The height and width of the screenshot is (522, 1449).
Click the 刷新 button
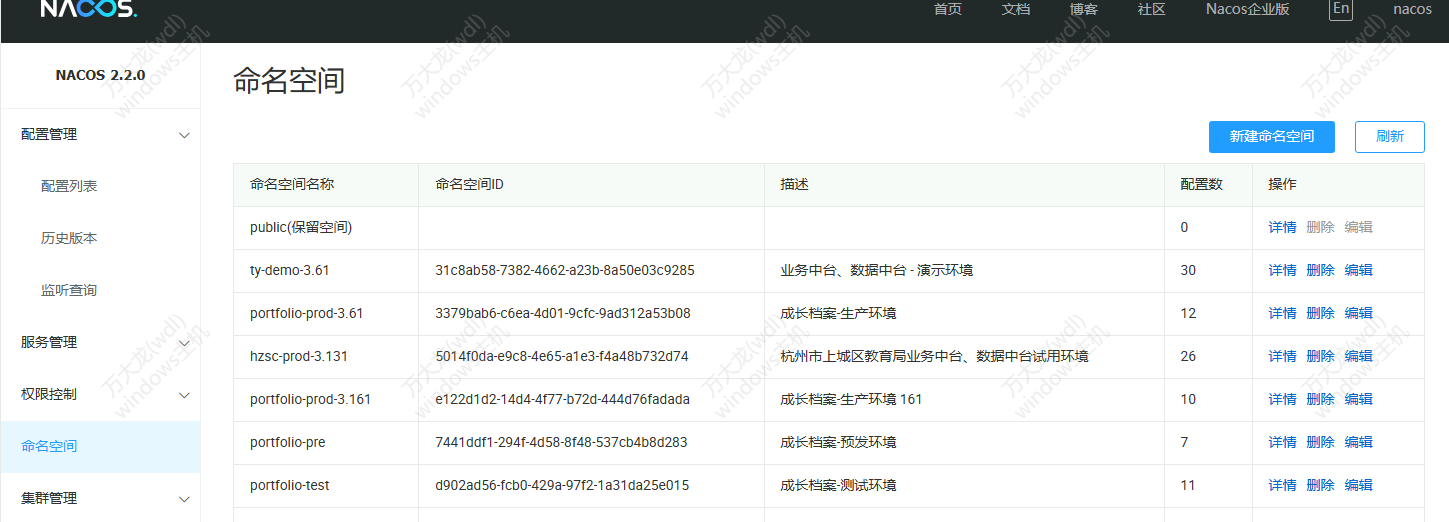point(1389,137)
